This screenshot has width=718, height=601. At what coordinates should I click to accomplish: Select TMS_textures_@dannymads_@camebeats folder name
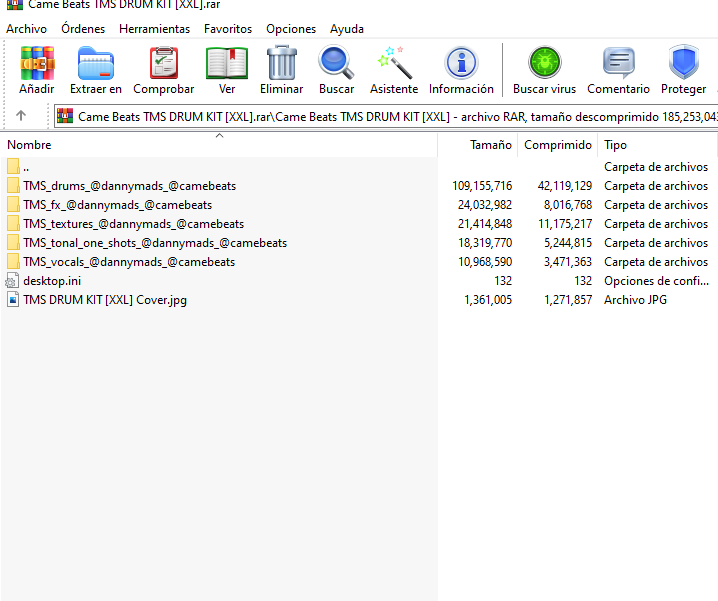[x=134, y=224]
